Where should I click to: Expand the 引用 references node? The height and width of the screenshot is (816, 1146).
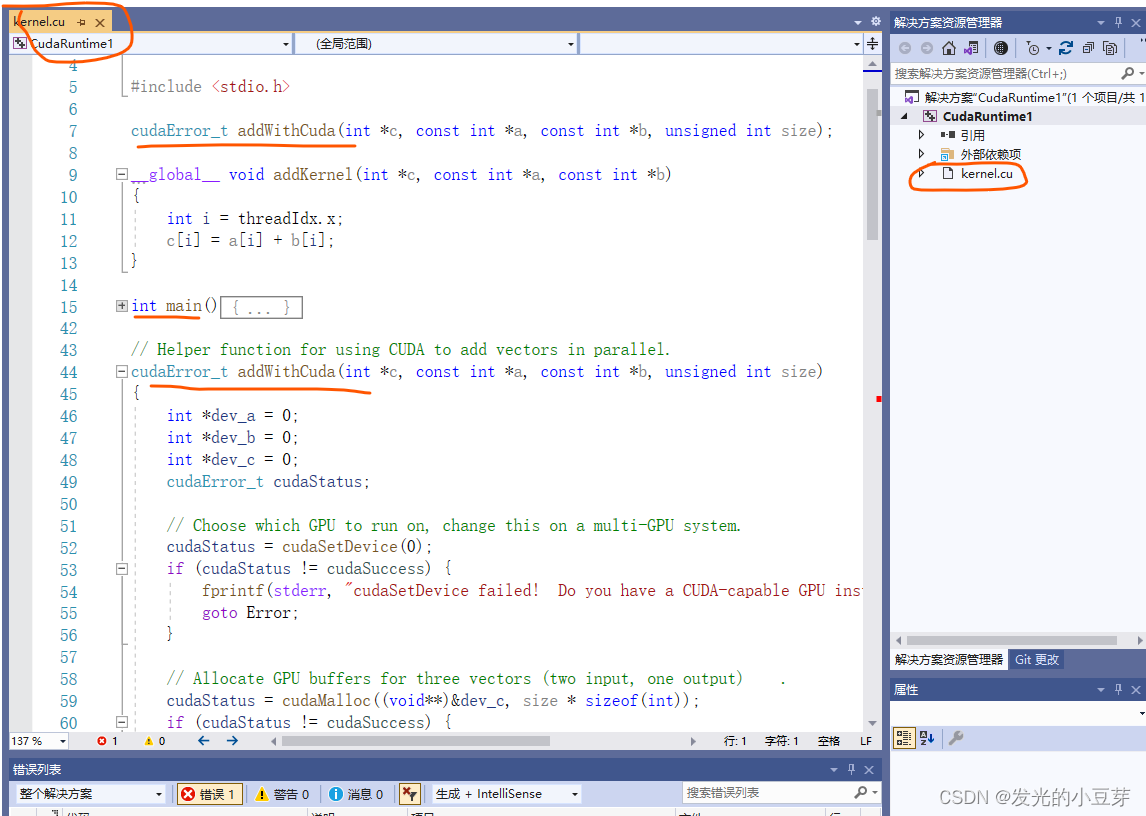click(922, 135)
